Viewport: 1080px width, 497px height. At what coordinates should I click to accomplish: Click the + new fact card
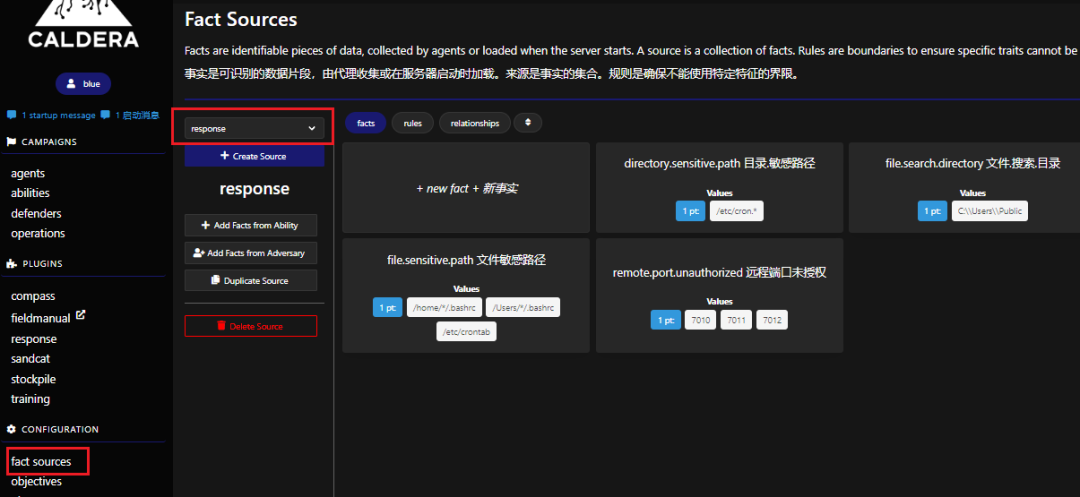466,188
